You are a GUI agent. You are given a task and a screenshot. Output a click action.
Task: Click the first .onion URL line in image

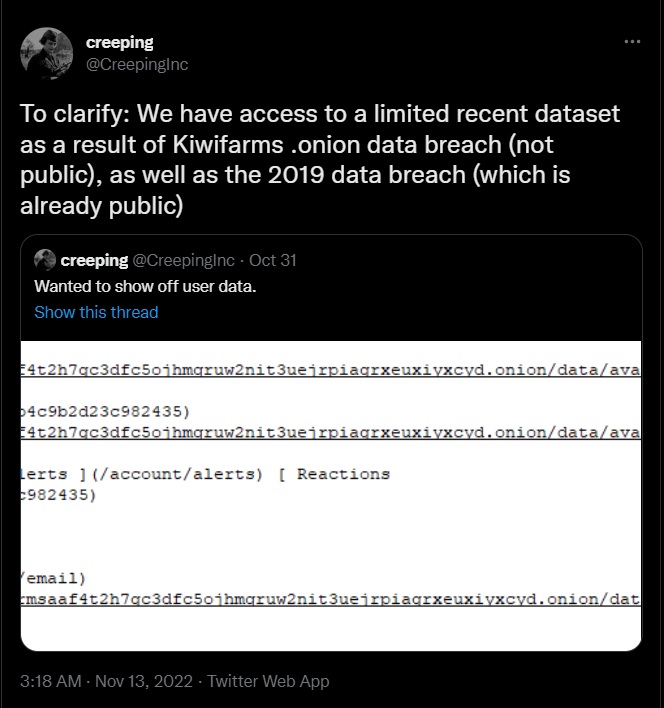(331, 370)
